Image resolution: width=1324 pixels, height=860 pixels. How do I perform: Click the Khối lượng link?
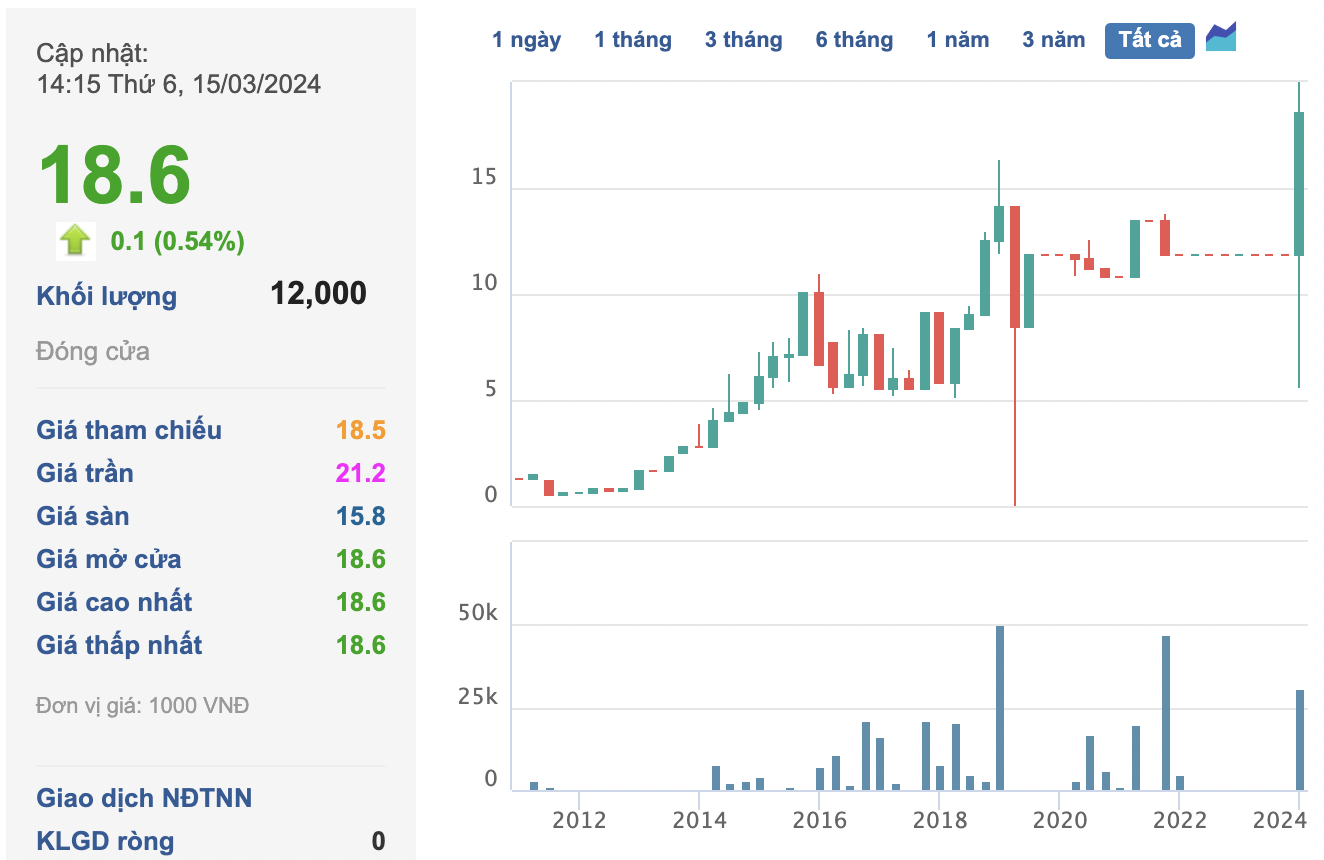click(104, 295)
